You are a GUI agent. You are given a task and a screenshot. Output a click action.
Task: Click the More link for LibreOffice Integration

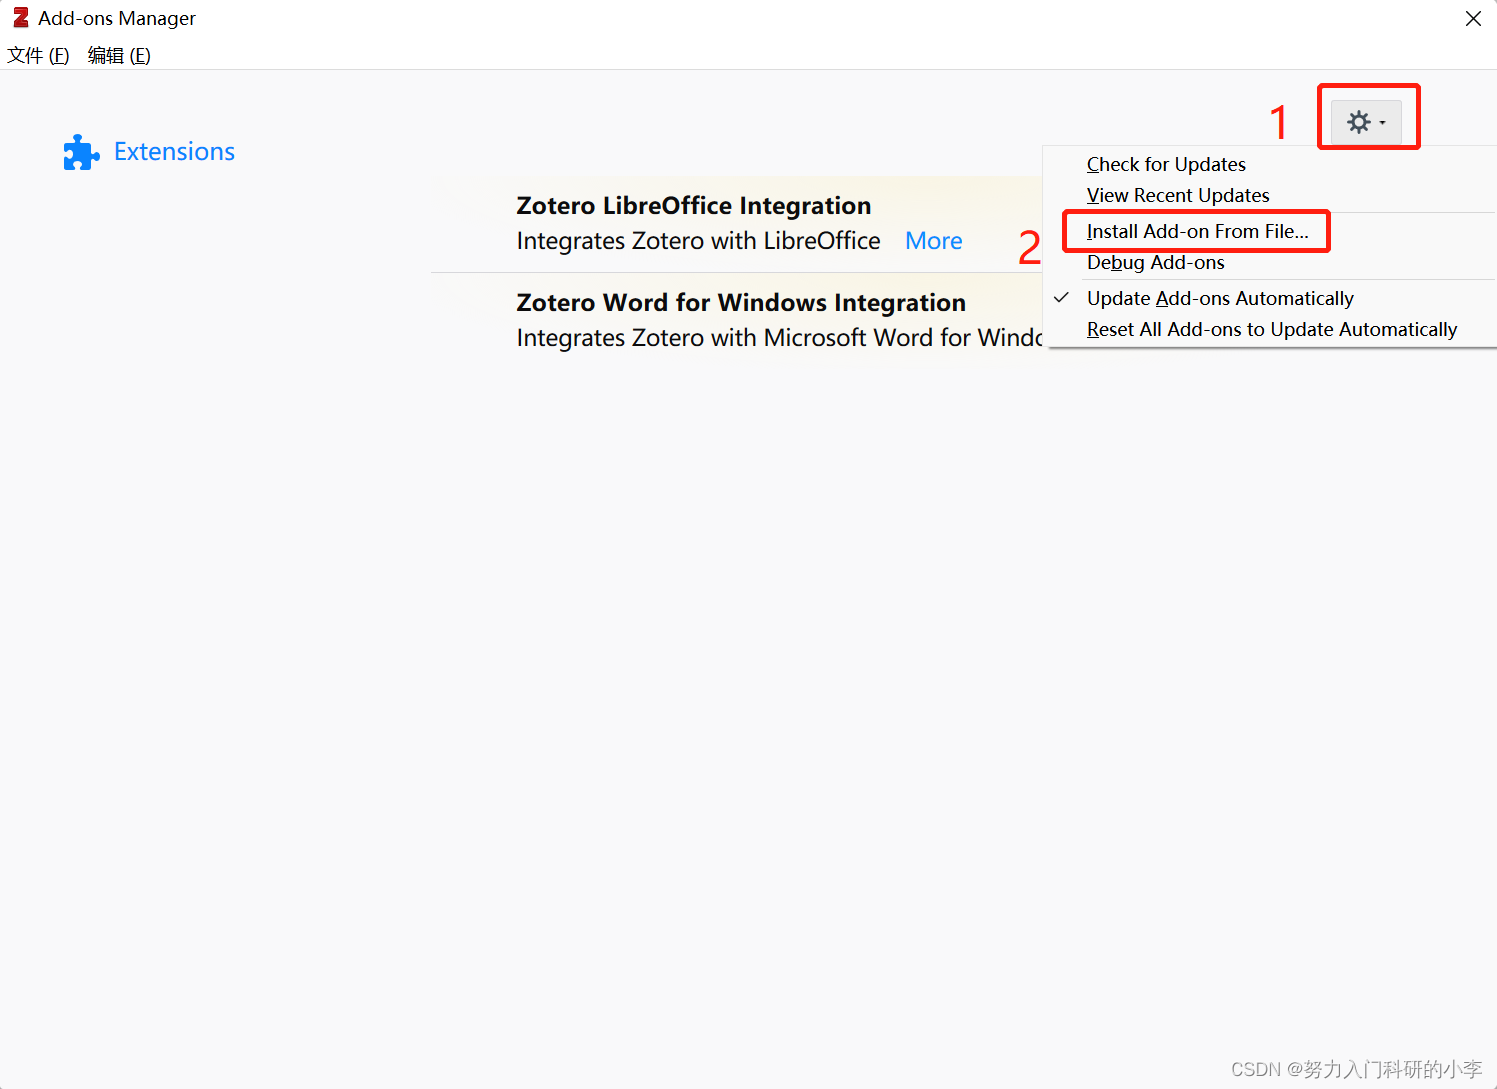point(934,241)
